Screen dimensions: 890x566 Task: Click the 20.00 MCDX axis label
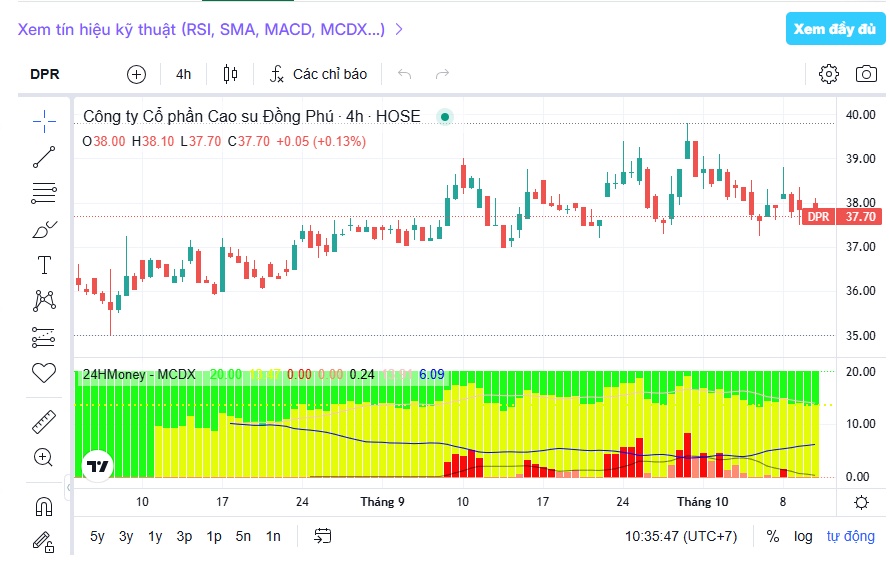(x=860, y=372)
